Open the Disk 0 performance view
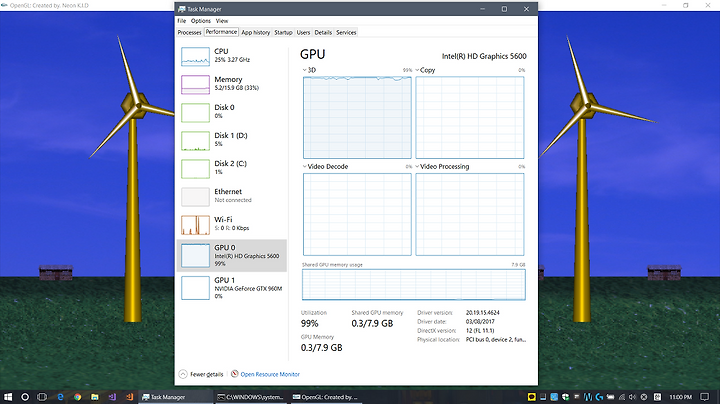 232,112
